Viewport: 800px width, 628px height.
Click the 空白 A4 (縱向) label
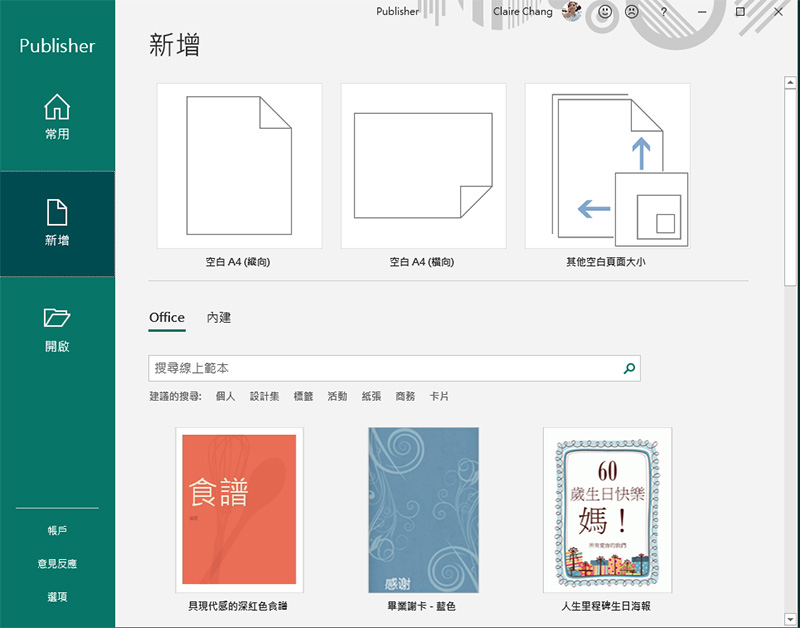pyautogui.click(x=238, y=262)
